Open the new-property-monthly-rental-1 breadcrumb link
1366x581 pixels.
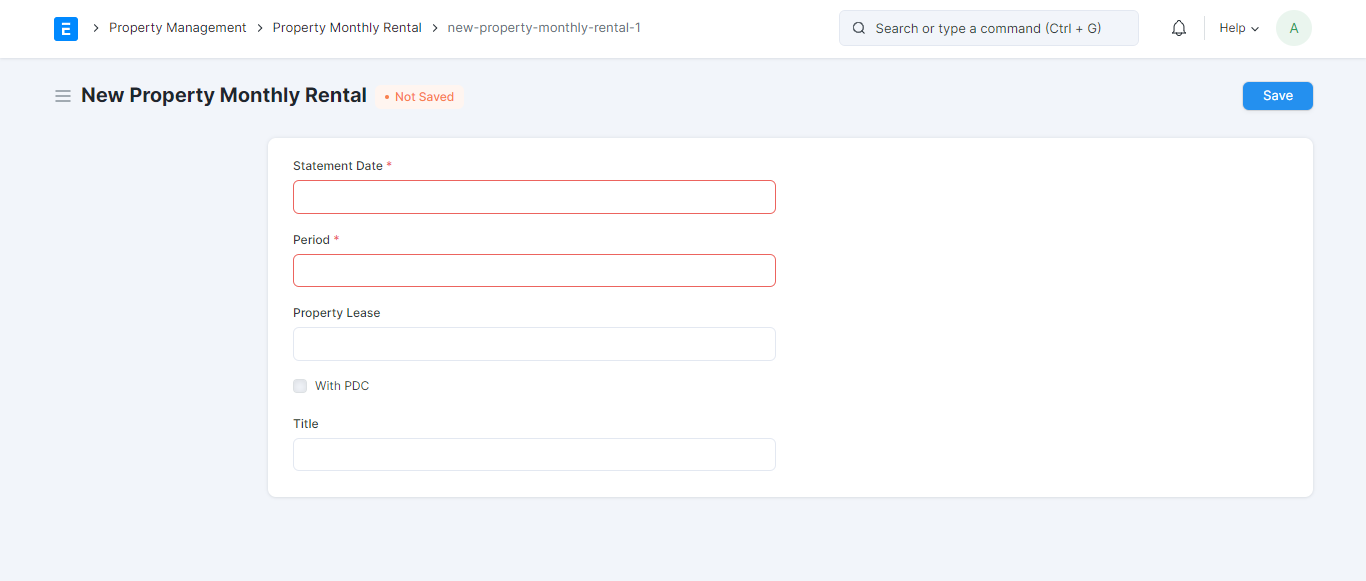pyautogui.click(x=543, y=27)
